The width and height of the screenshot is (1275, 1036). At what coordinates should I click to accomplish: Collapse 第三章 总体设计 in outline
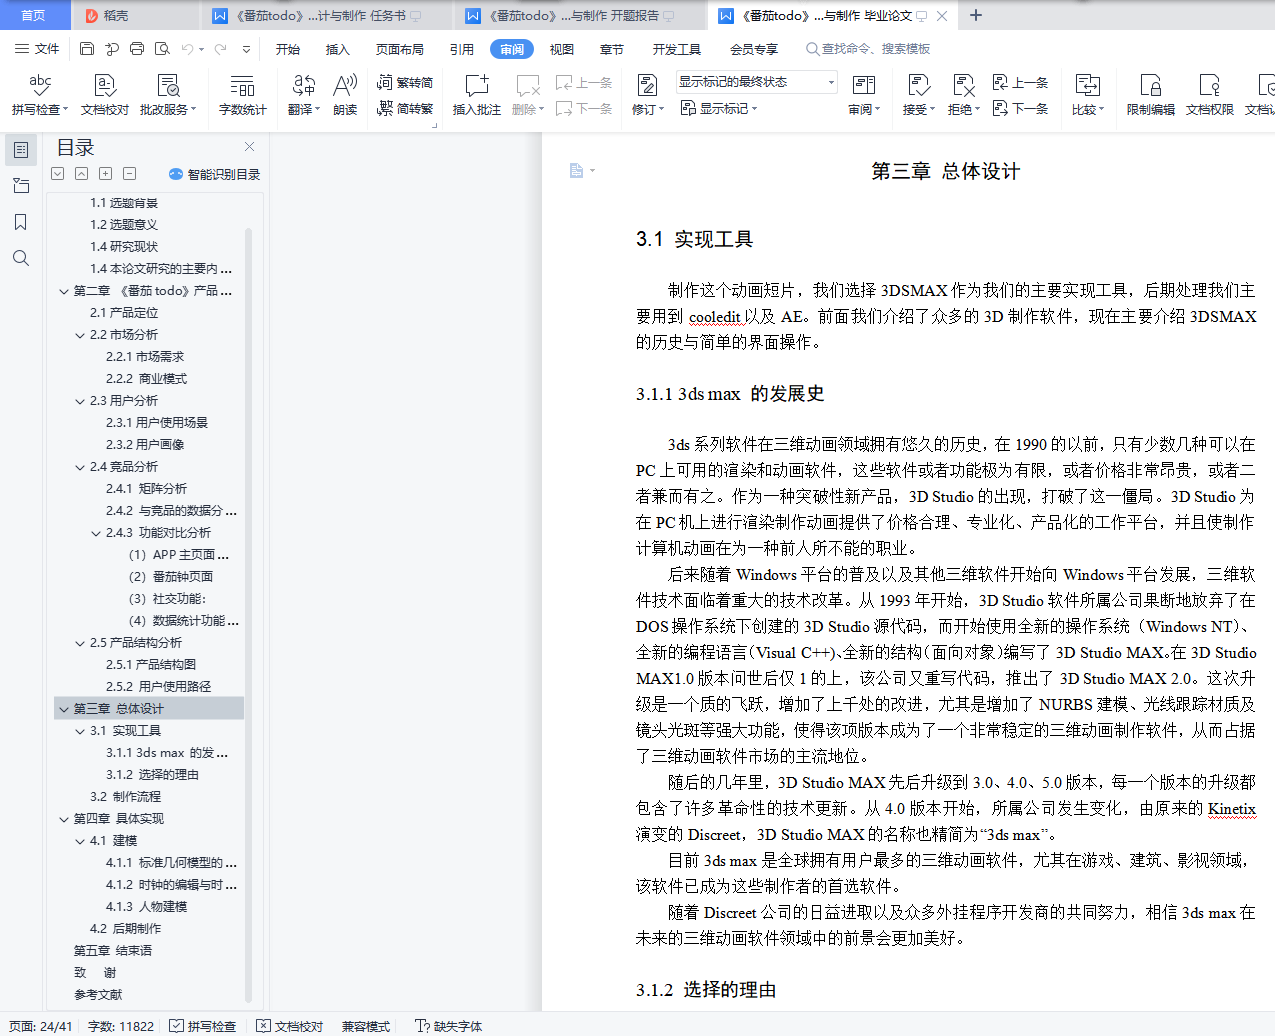click(64, 709)
